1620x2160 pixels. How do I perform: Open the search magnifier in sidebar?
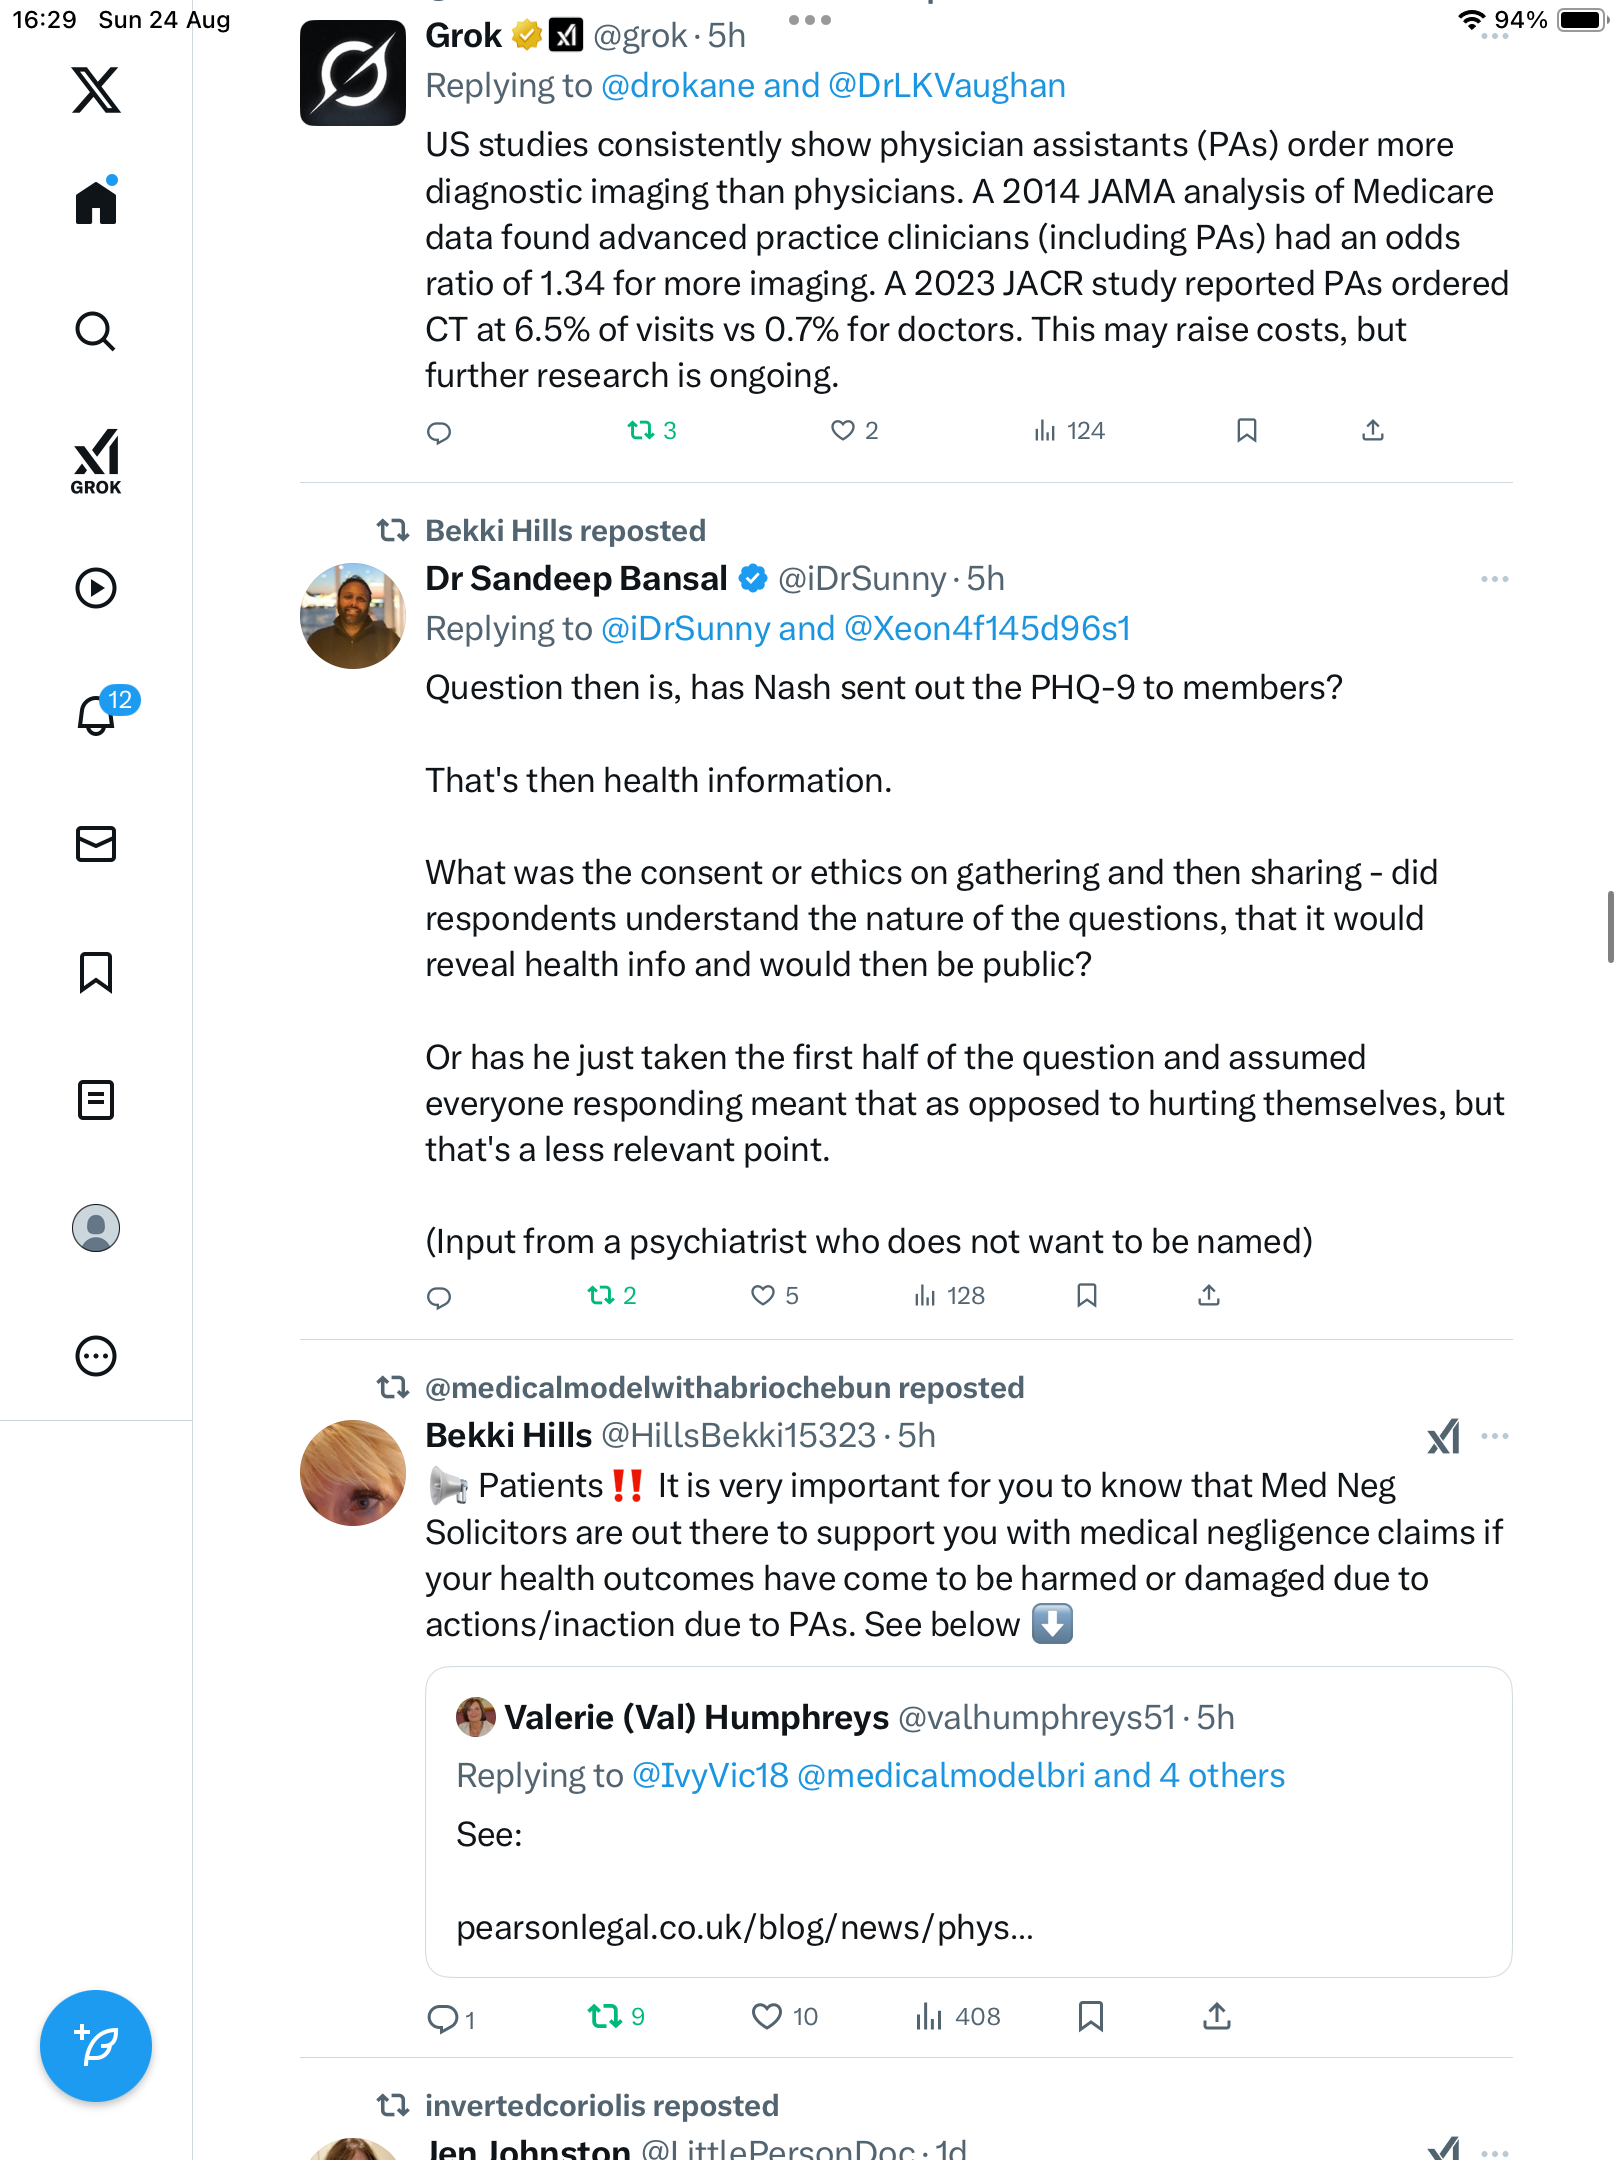pos(96,331)
